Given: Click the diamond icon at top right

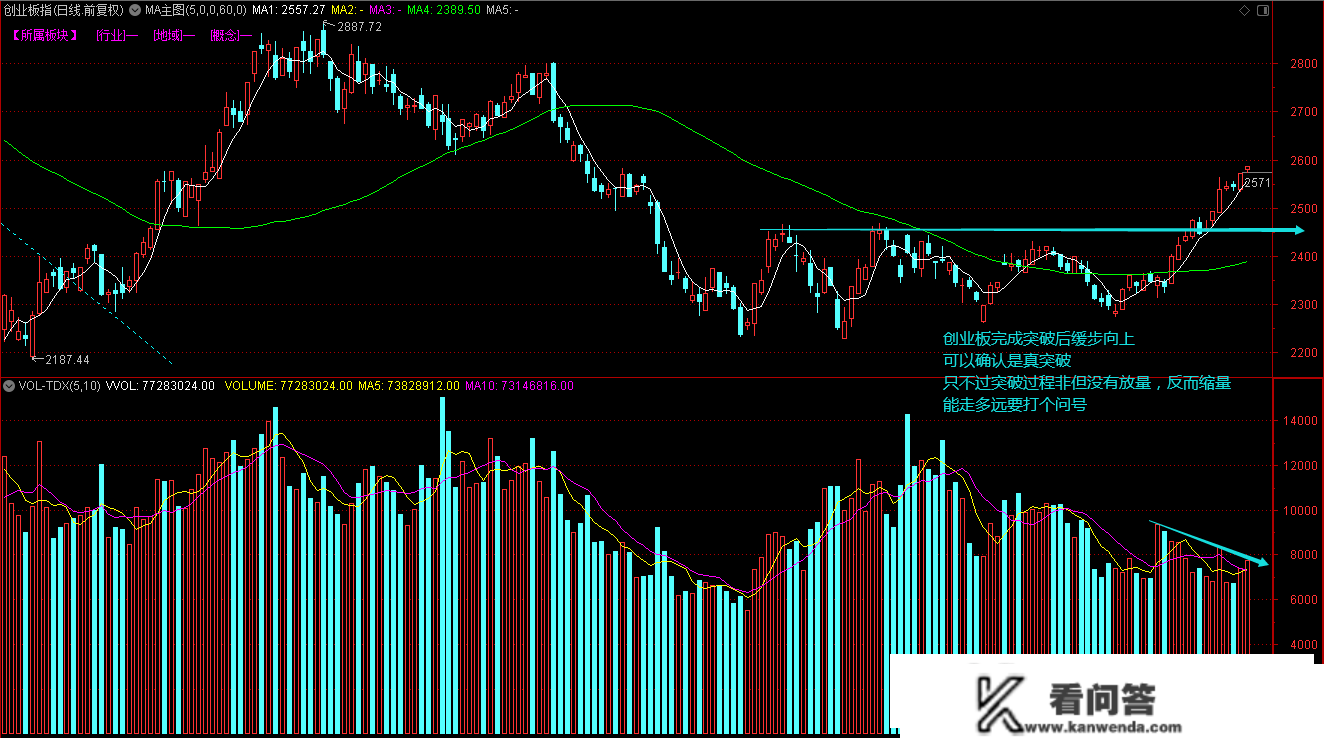Looking at the screenshot, I should (x=1244, y=10).
